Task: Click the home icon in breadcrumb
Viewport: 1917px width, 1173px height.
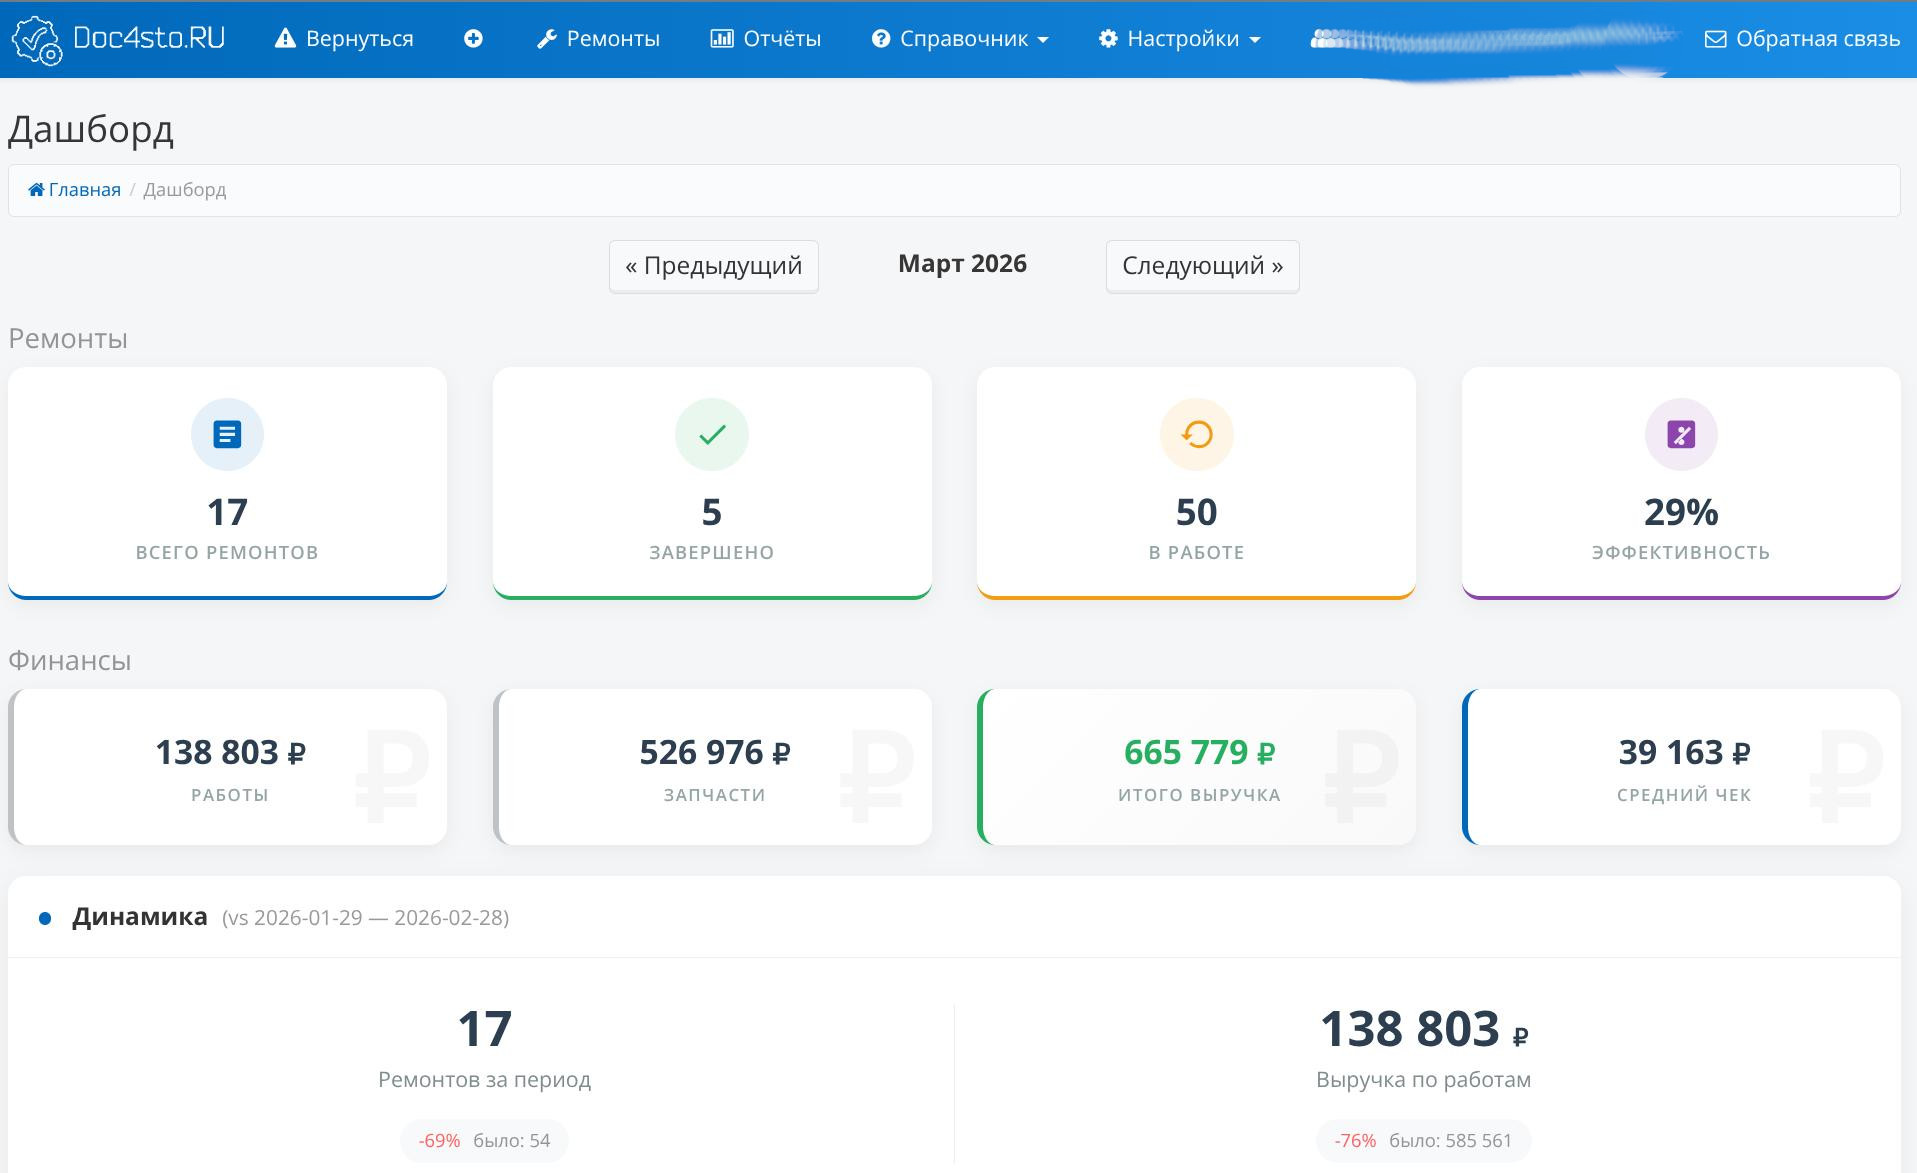Action: tap(36, 190)
